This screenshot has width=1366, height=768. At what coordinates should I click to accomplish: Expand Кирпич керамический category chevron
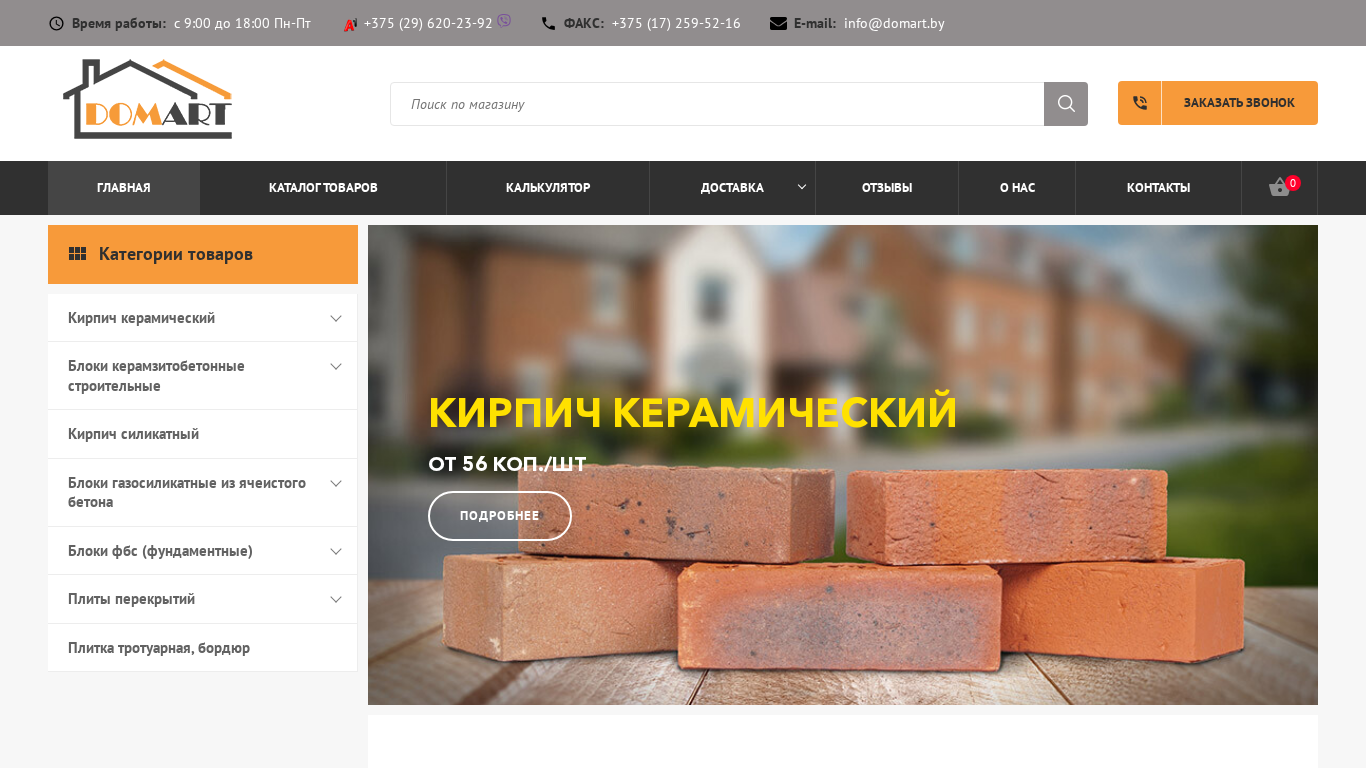(336, 318)
